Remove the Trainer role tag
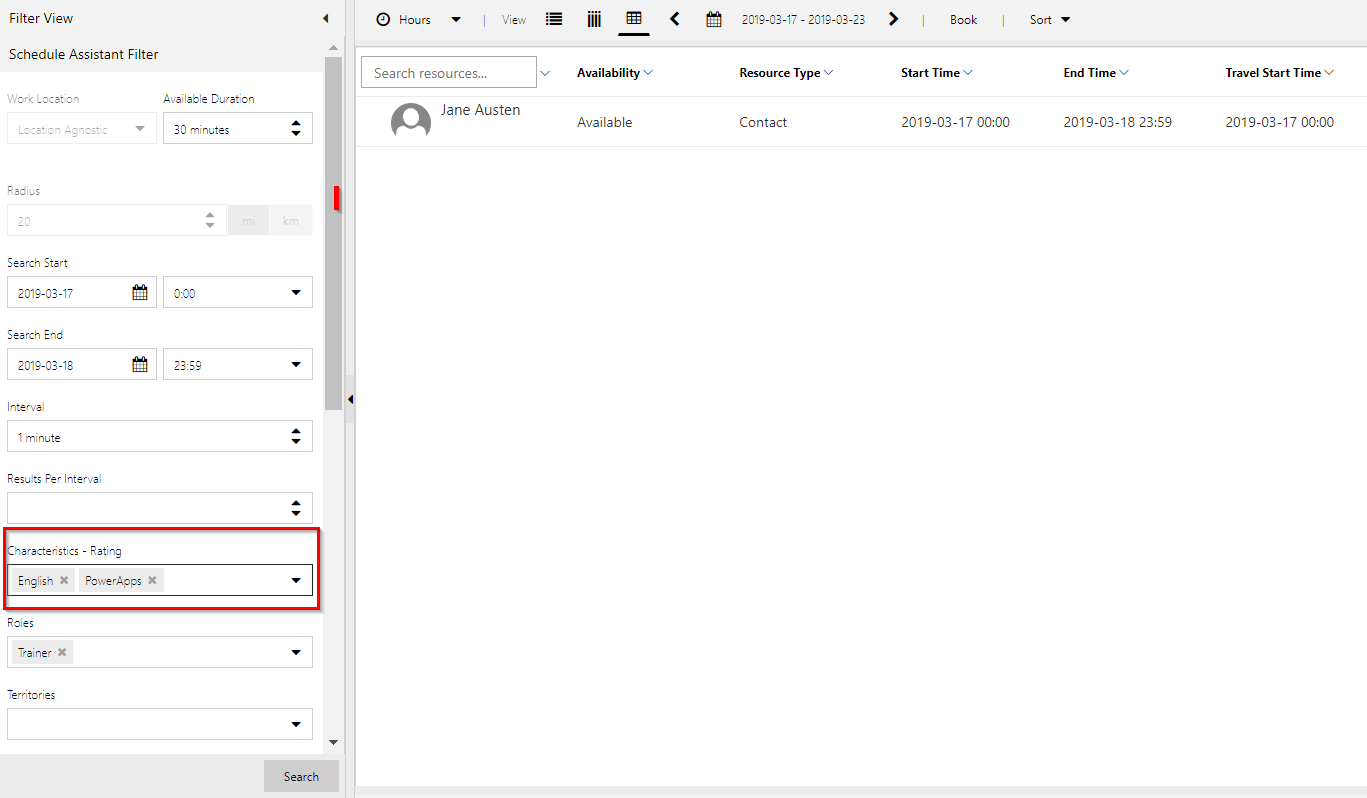Image resolution: width=1367 pixels, height=798 pixels. pos(62,652)
